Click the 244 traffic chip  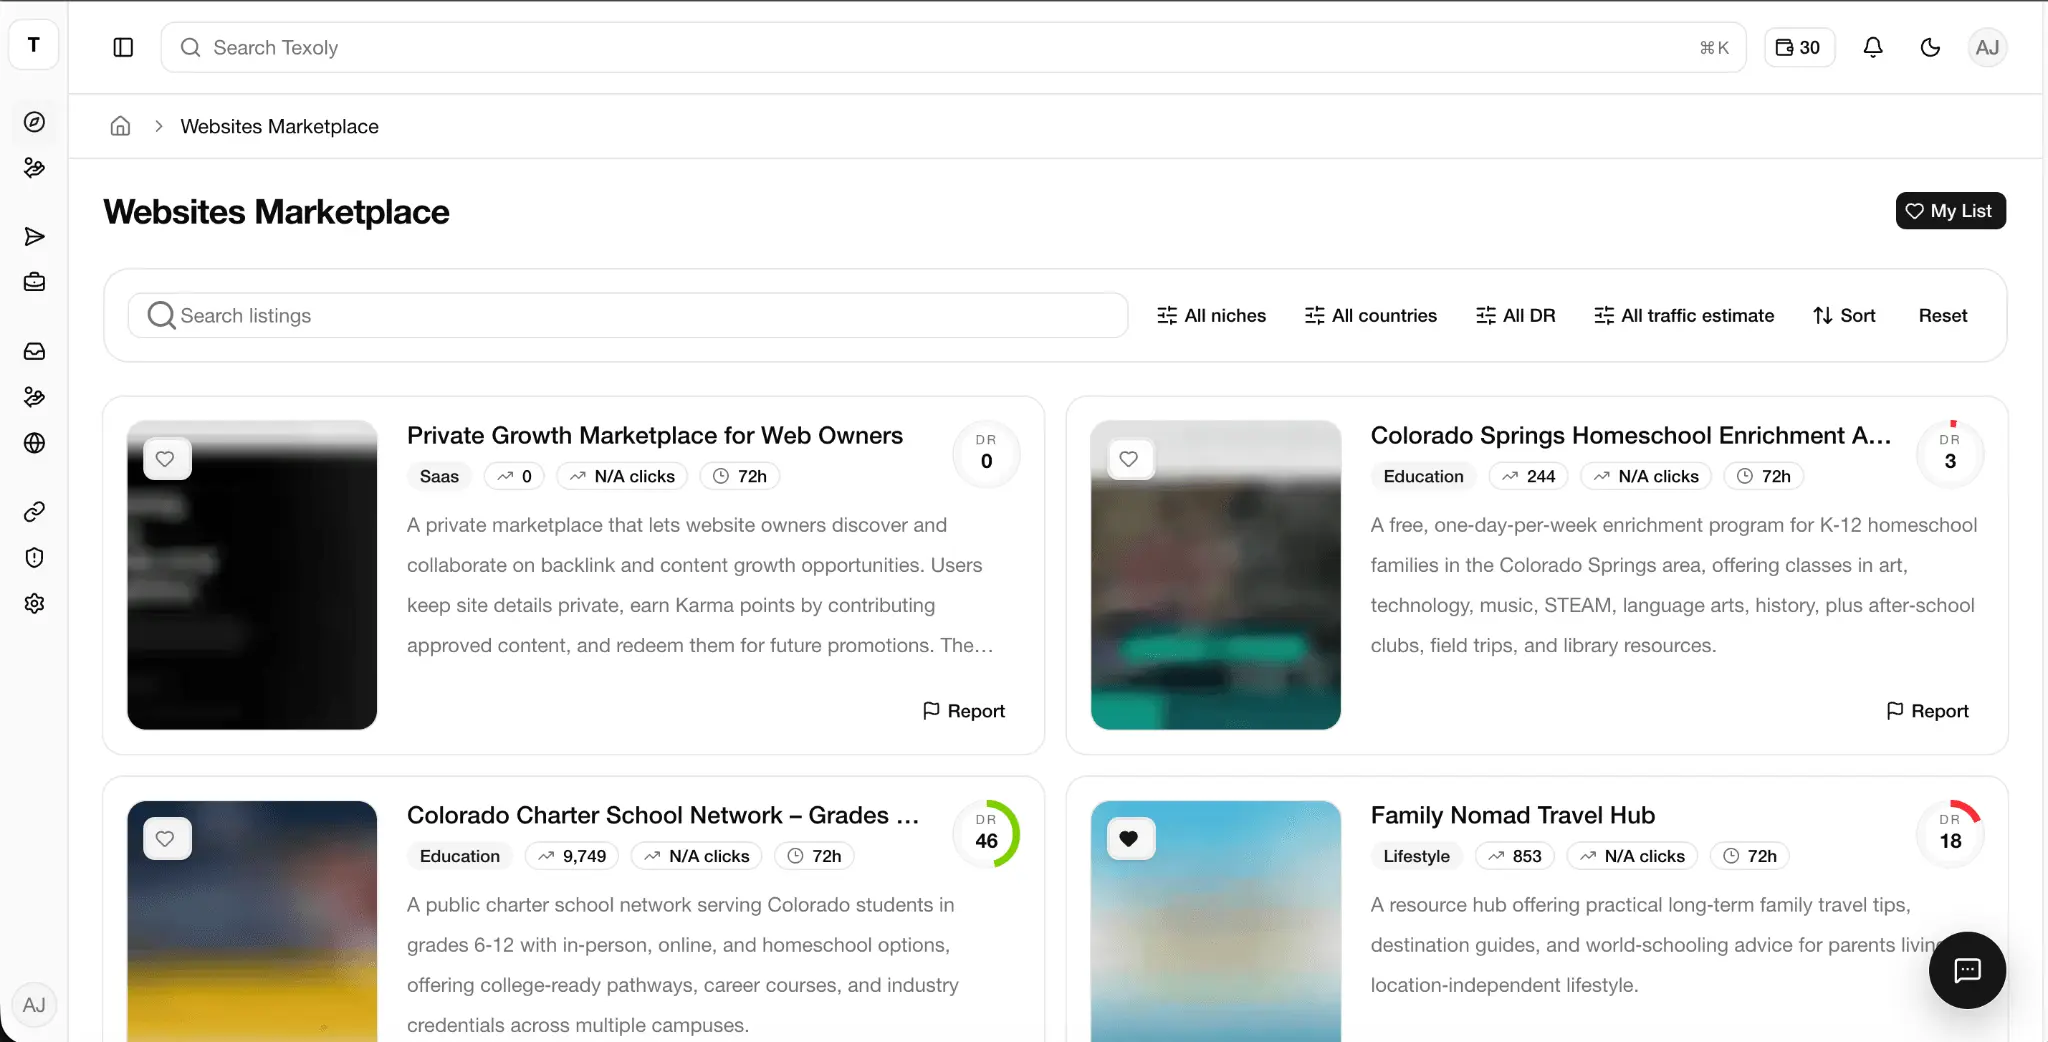pos(1528,476)
